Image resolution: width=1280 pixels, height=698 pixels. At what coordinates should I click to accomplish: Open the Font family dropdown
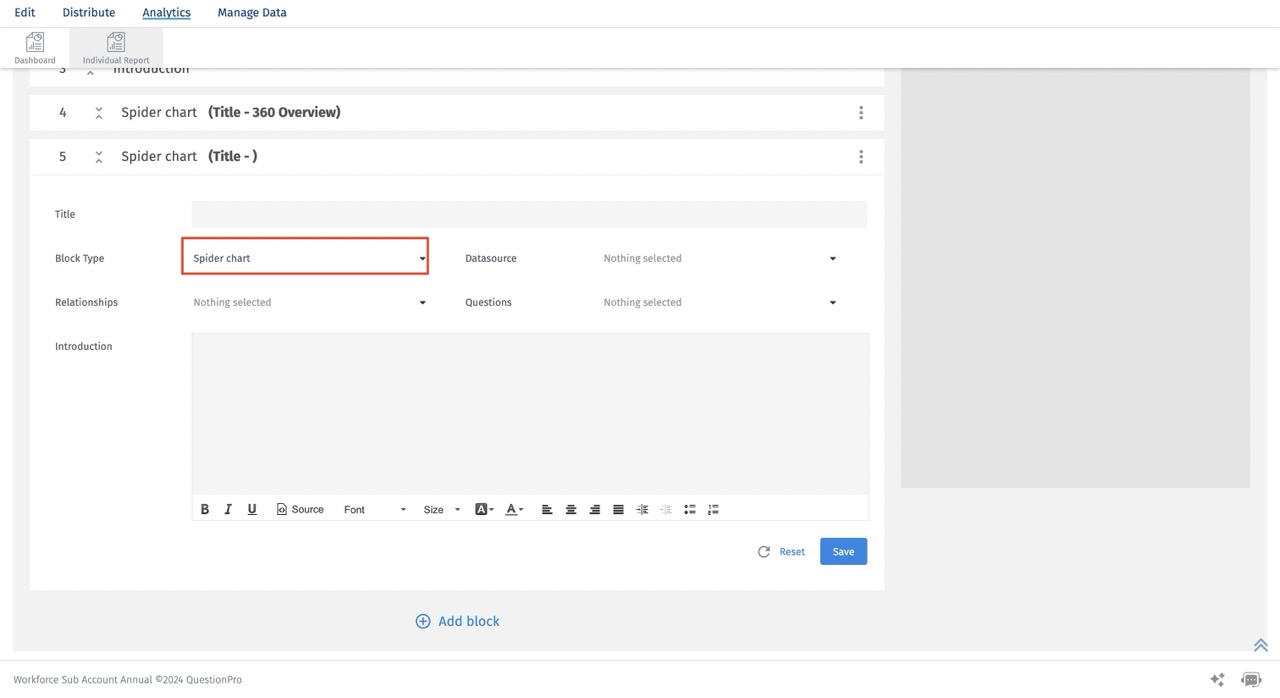374,509
